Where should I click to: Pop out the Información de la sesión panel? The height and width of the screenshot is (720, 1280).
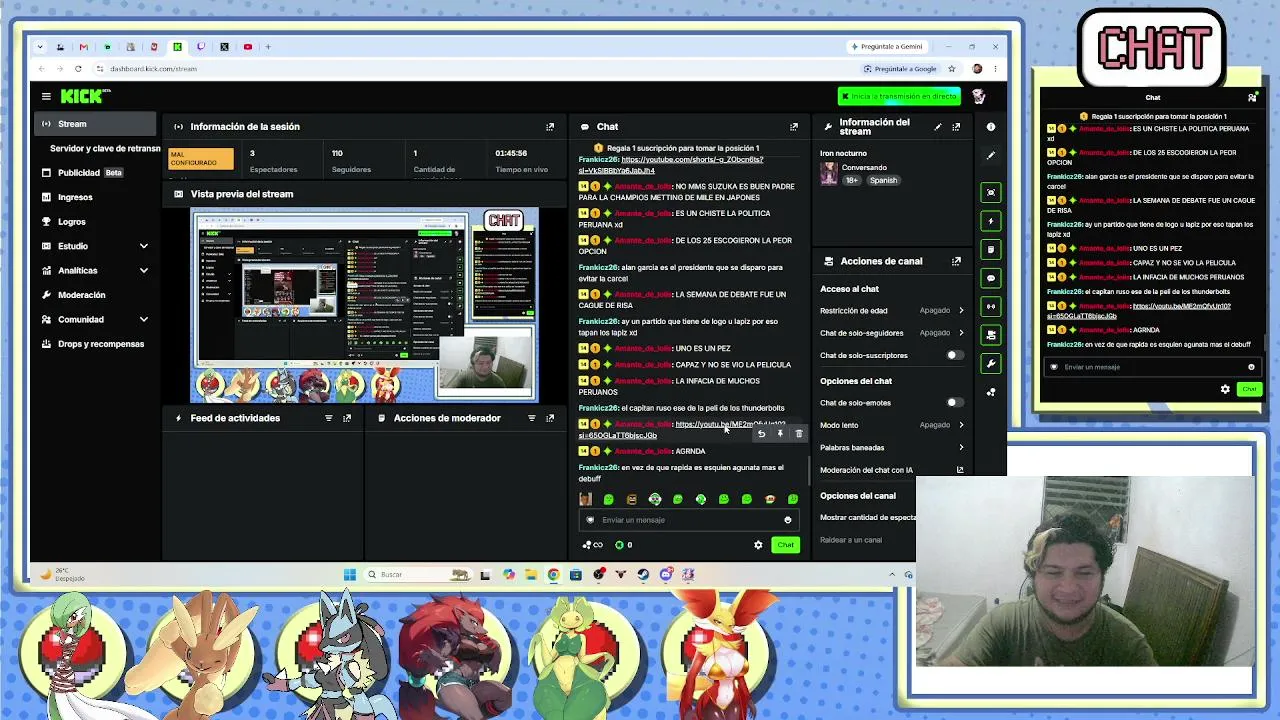(x=549, y=127)
